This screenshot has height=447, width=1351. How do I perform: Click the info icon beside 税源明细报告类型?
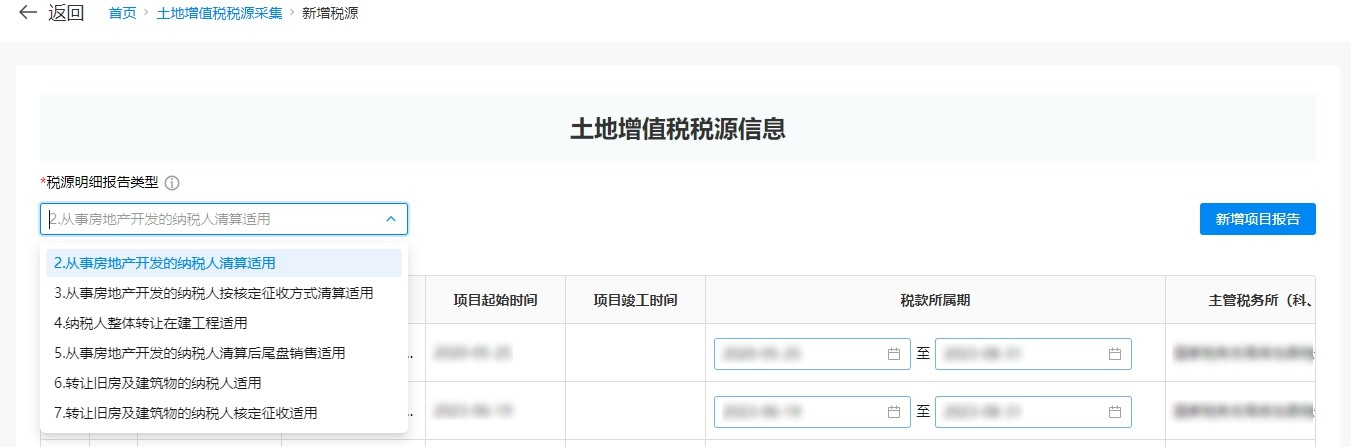pyautogui.click(x=172, y=183)
